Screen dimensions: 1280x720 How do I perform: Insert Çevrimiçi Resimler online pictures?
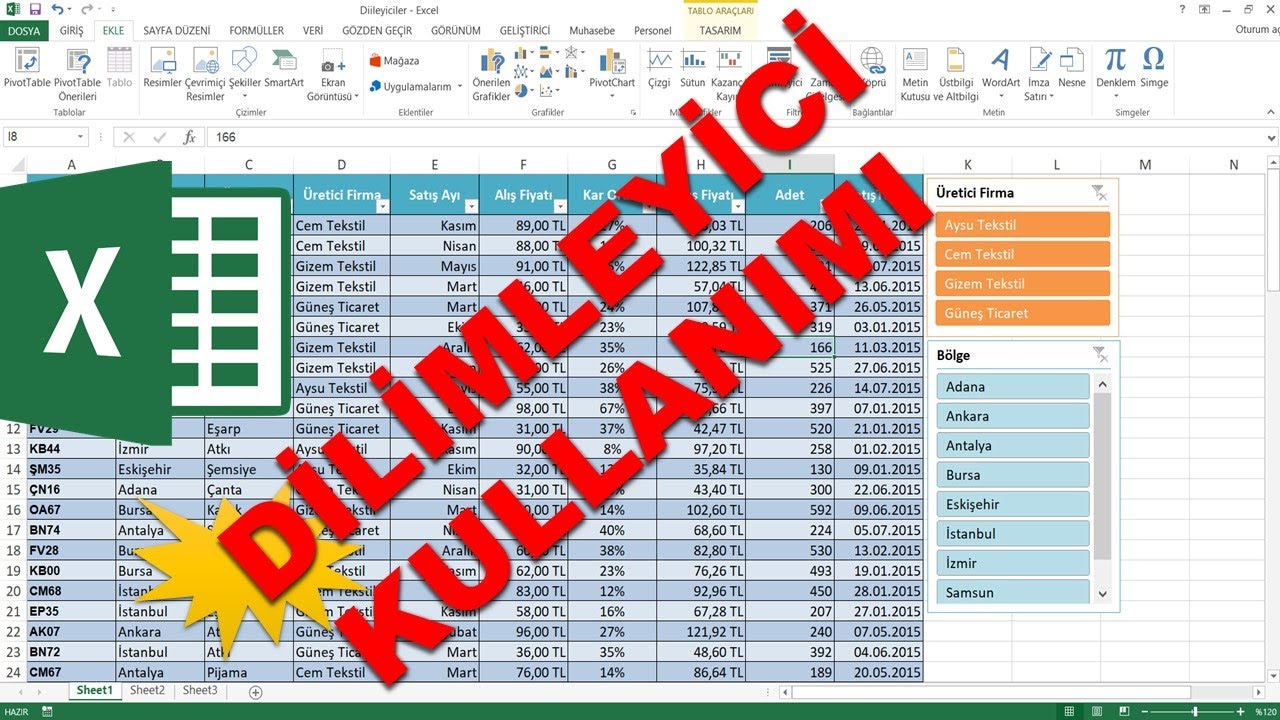pyautogui.click(x=205, y=74)
